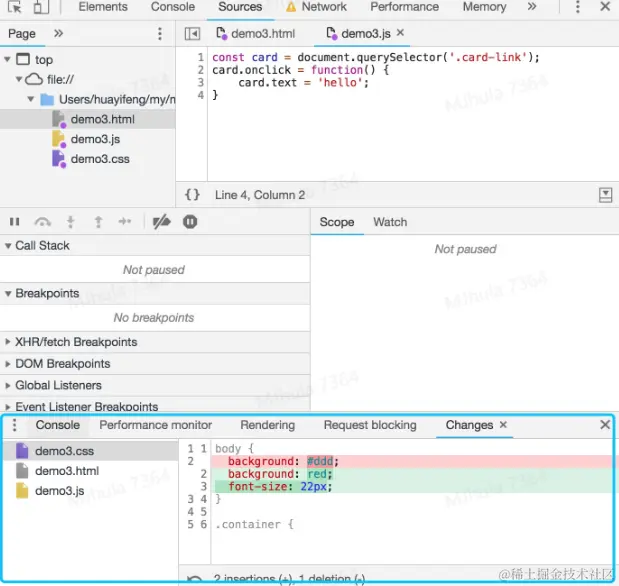Open the navigator pane more options menu
Viewport: 619px width, 586px height.
click(159, 34)
